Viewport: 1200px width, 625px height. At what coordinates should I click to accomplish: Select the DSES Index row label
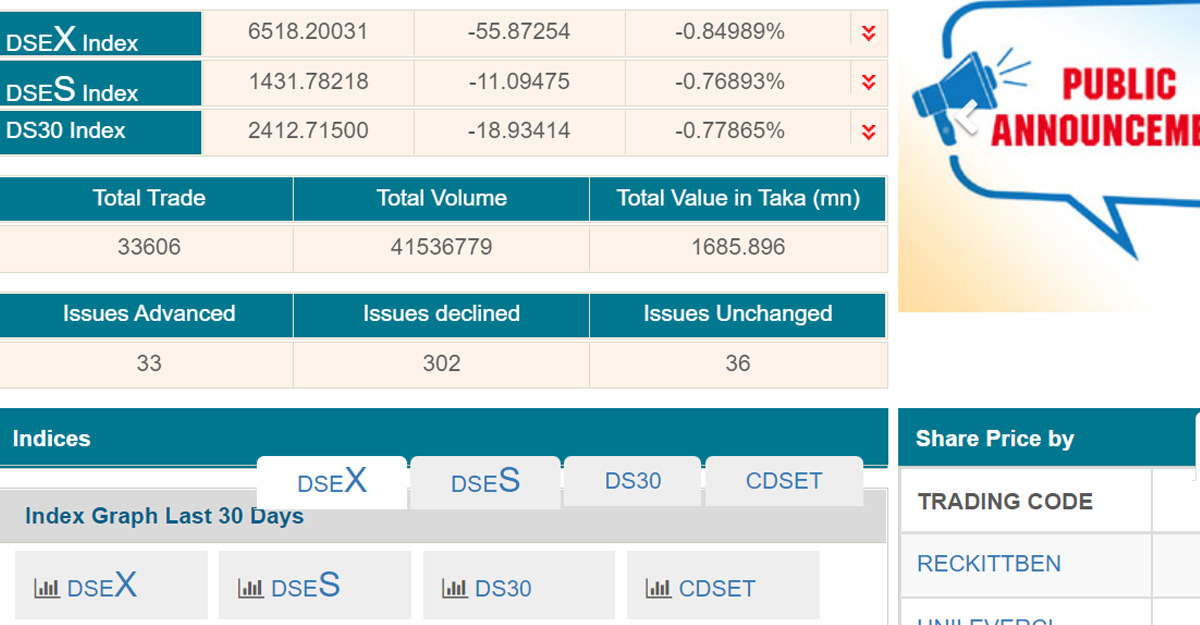point(72,90)
